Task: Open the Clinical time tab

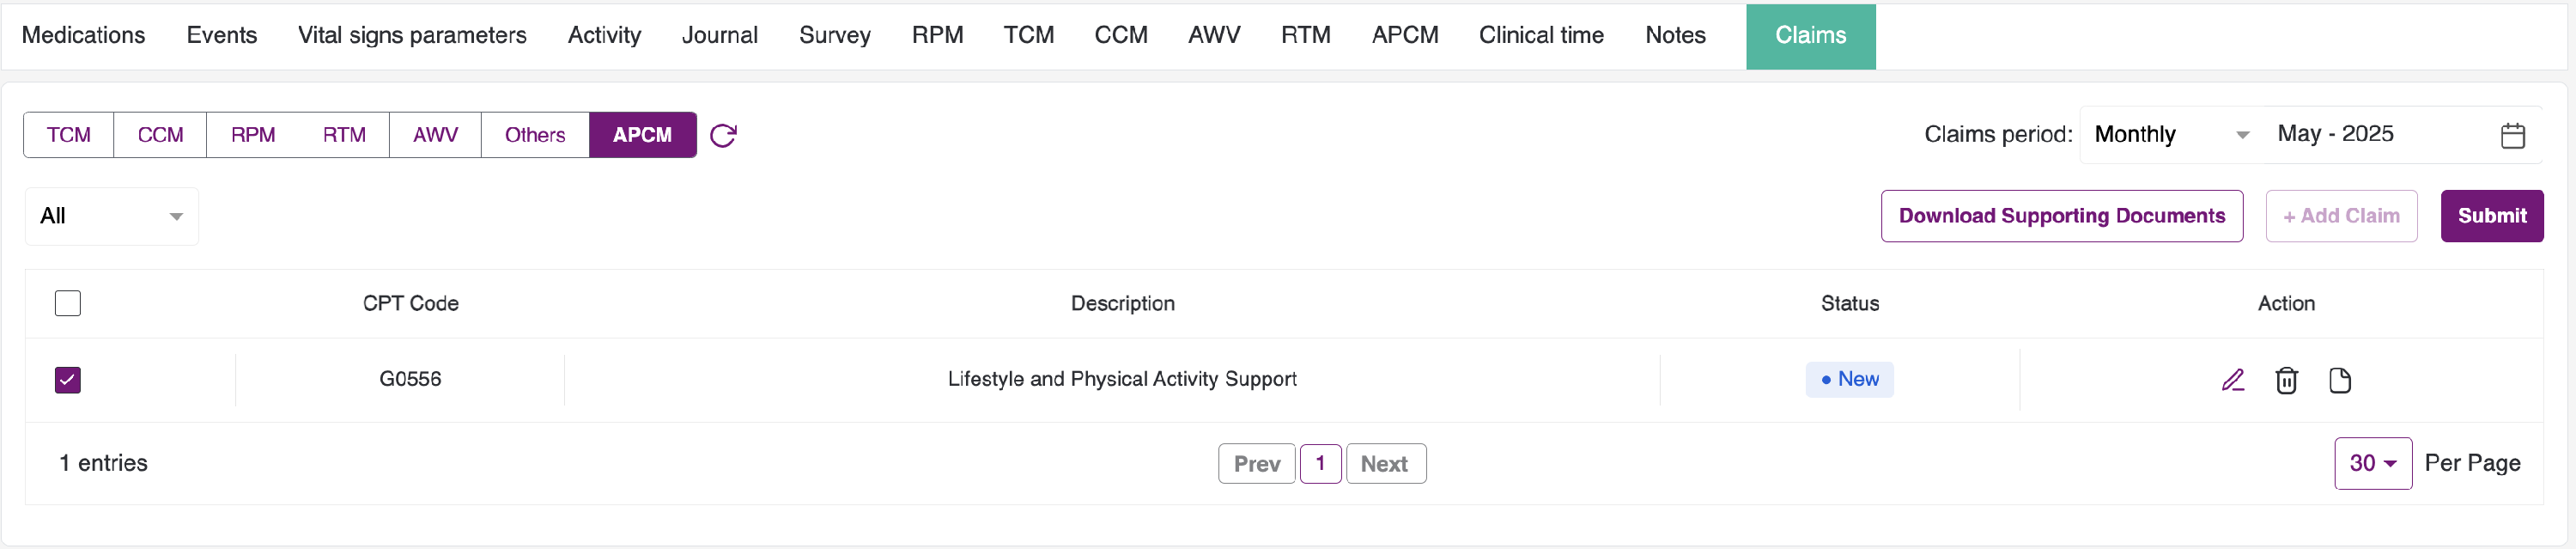Action: 1541,35
